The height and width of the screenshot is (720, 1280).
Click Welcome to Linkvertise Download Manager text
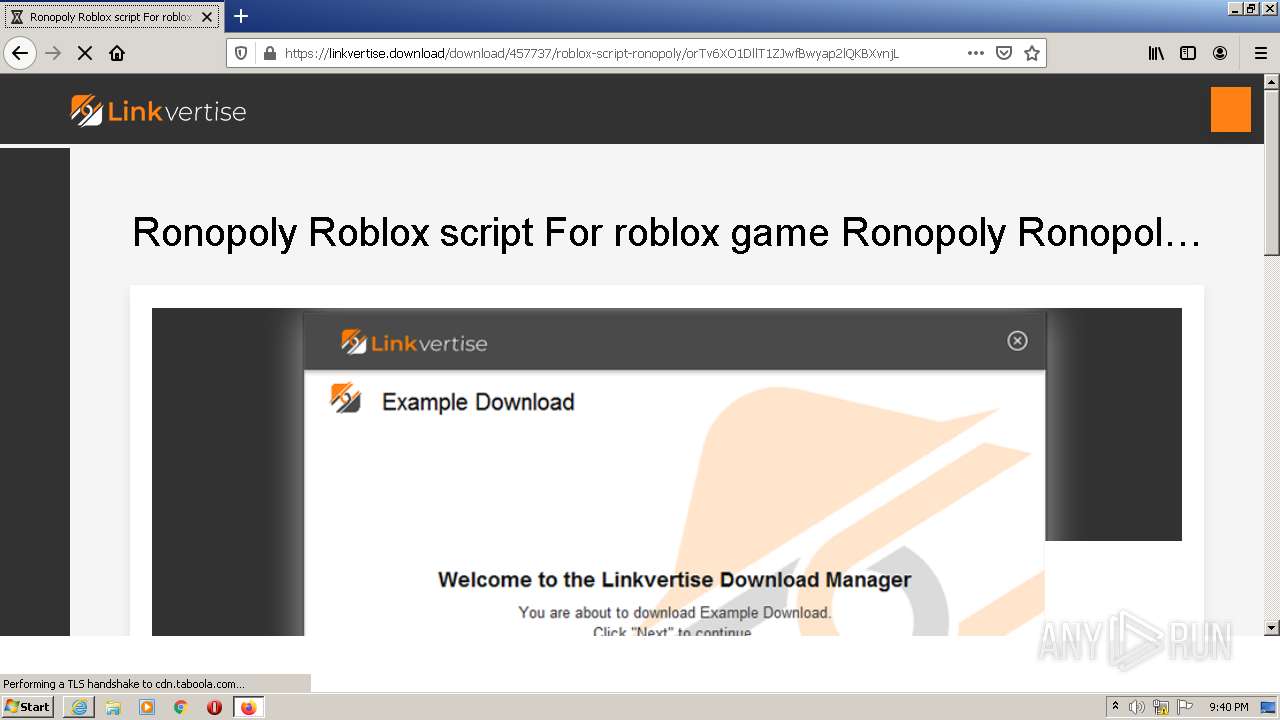tap(674, 580)
